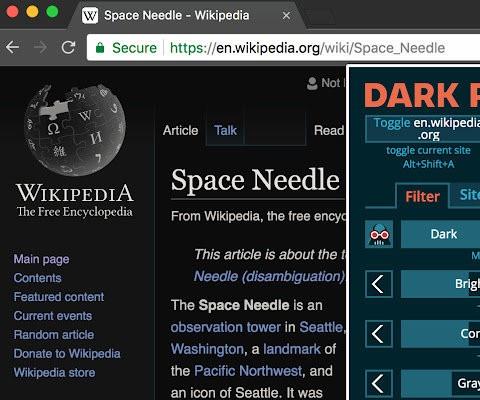Click the macOS yellow minimize button
The height and width of the screenshot is (400, 480).
32,11
